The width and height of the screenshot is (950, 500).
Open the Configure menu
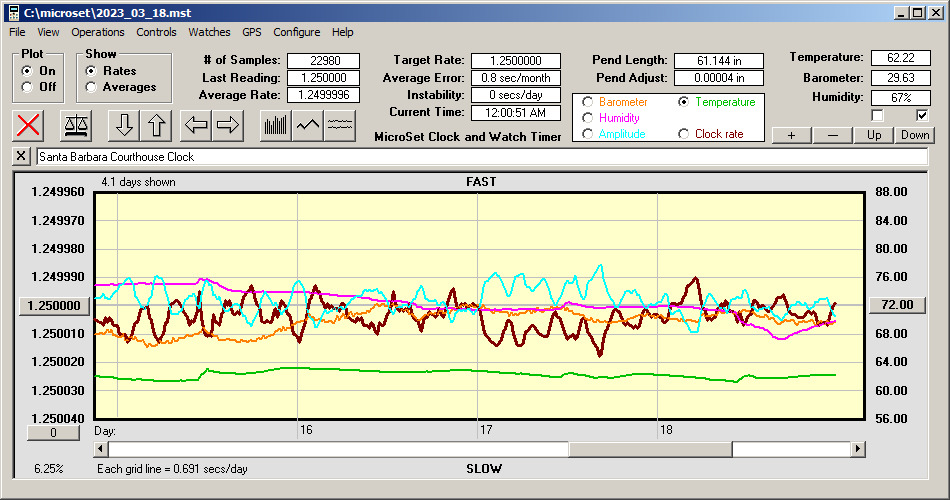(296, 32)
